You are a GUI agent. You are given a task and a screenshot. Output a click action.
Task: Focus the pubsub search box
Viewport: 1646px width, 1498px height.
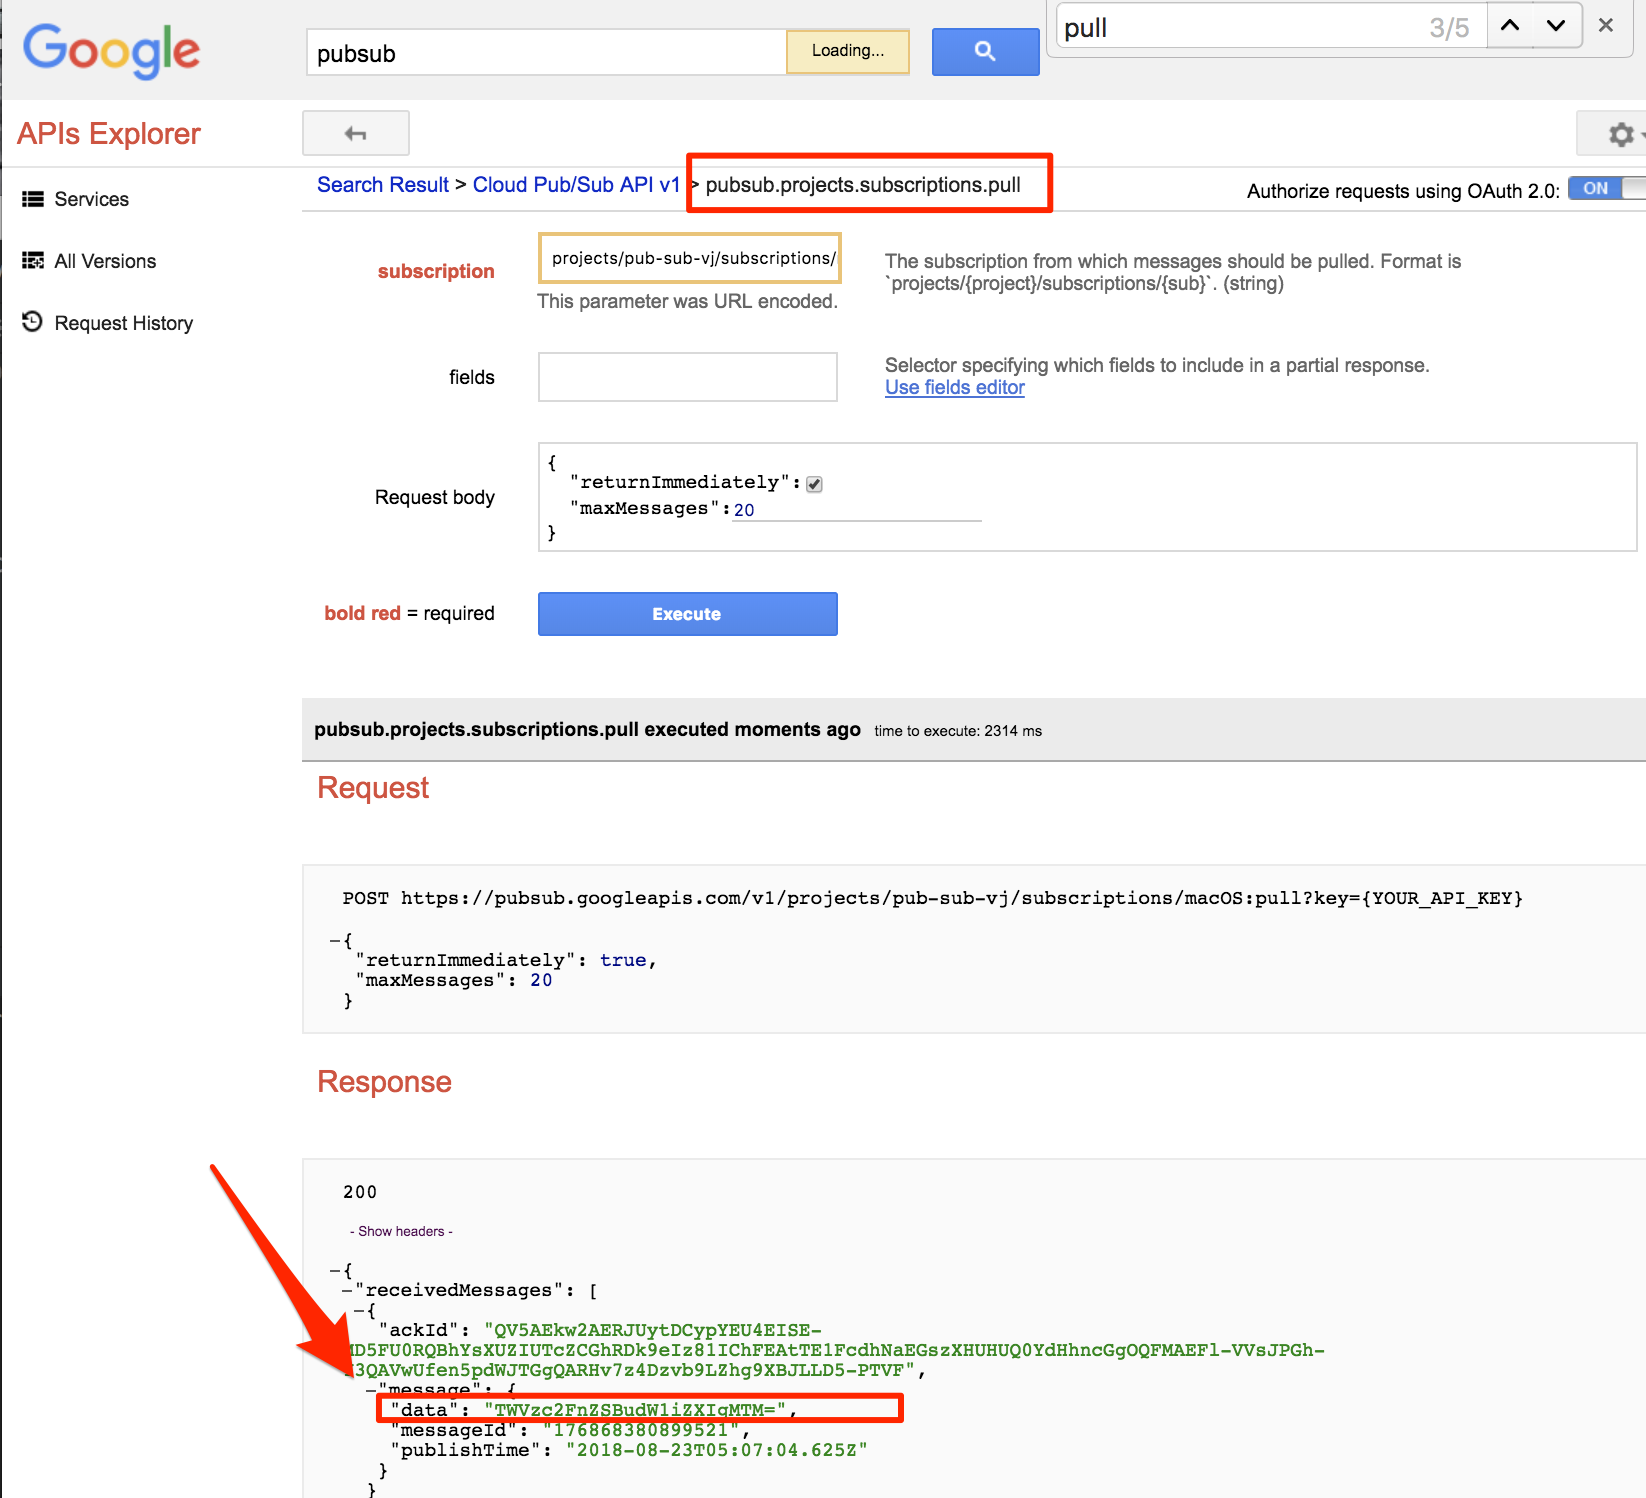[546, 53]
